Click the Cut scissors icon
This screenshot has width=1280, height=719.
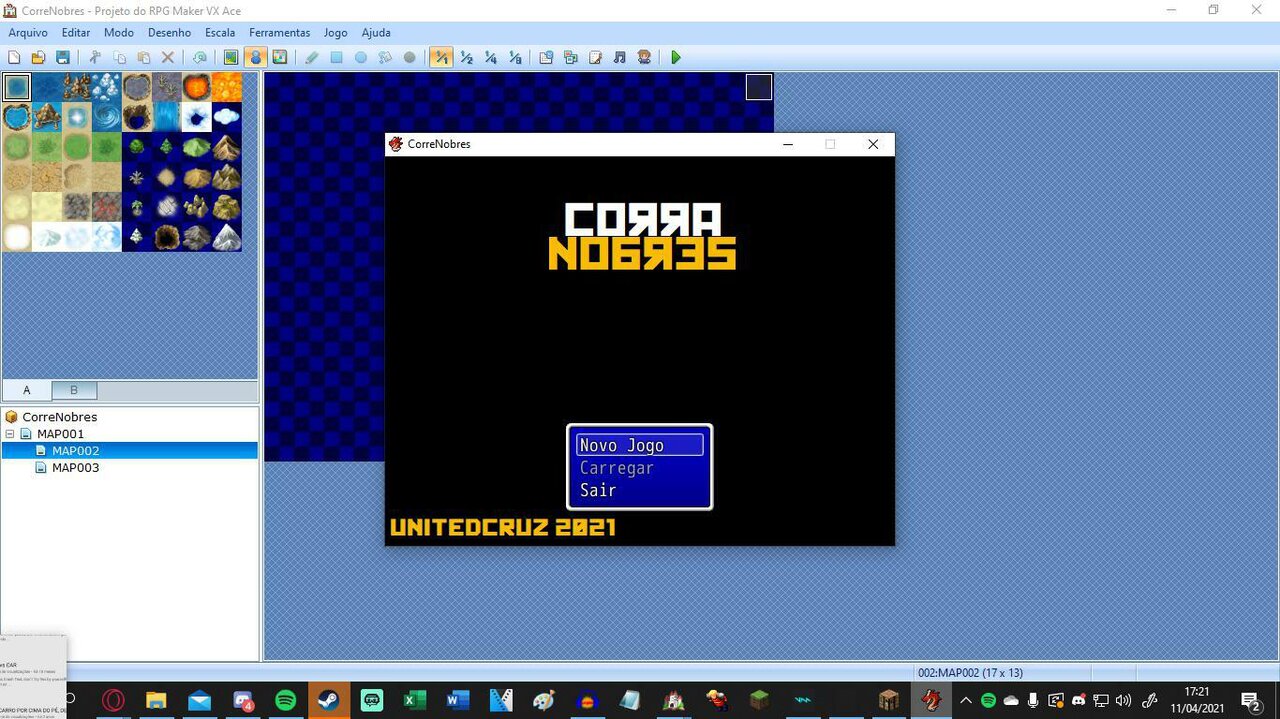pyautogui.click(x=95, y=58)
